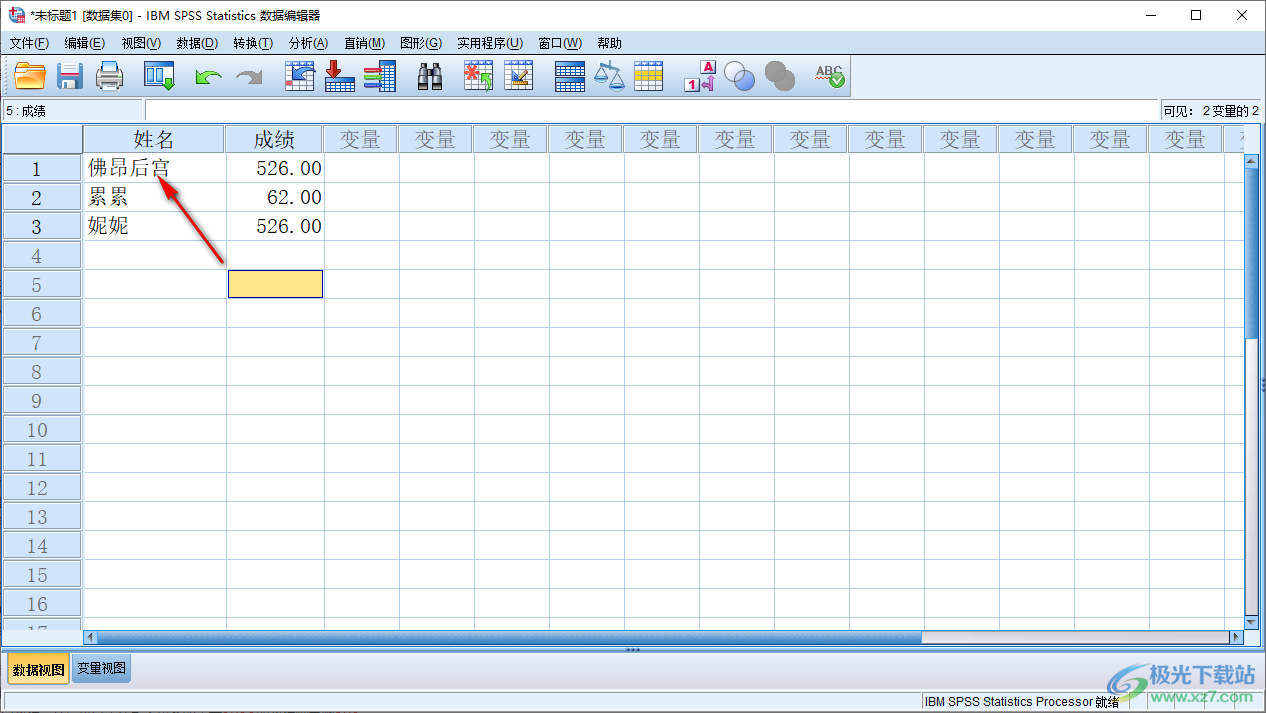Show the Variables info icon
The image size is (1266, 713).
tap(380, 76)
